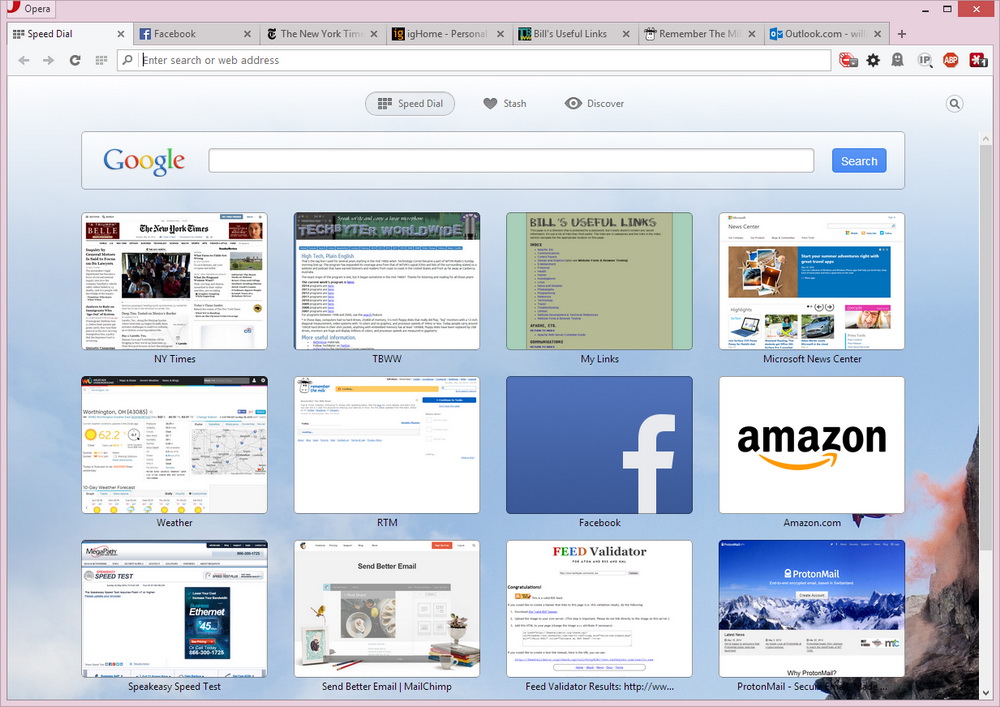
Task: Click the scrollbar up arrow
Action: (x=986, y=138)
